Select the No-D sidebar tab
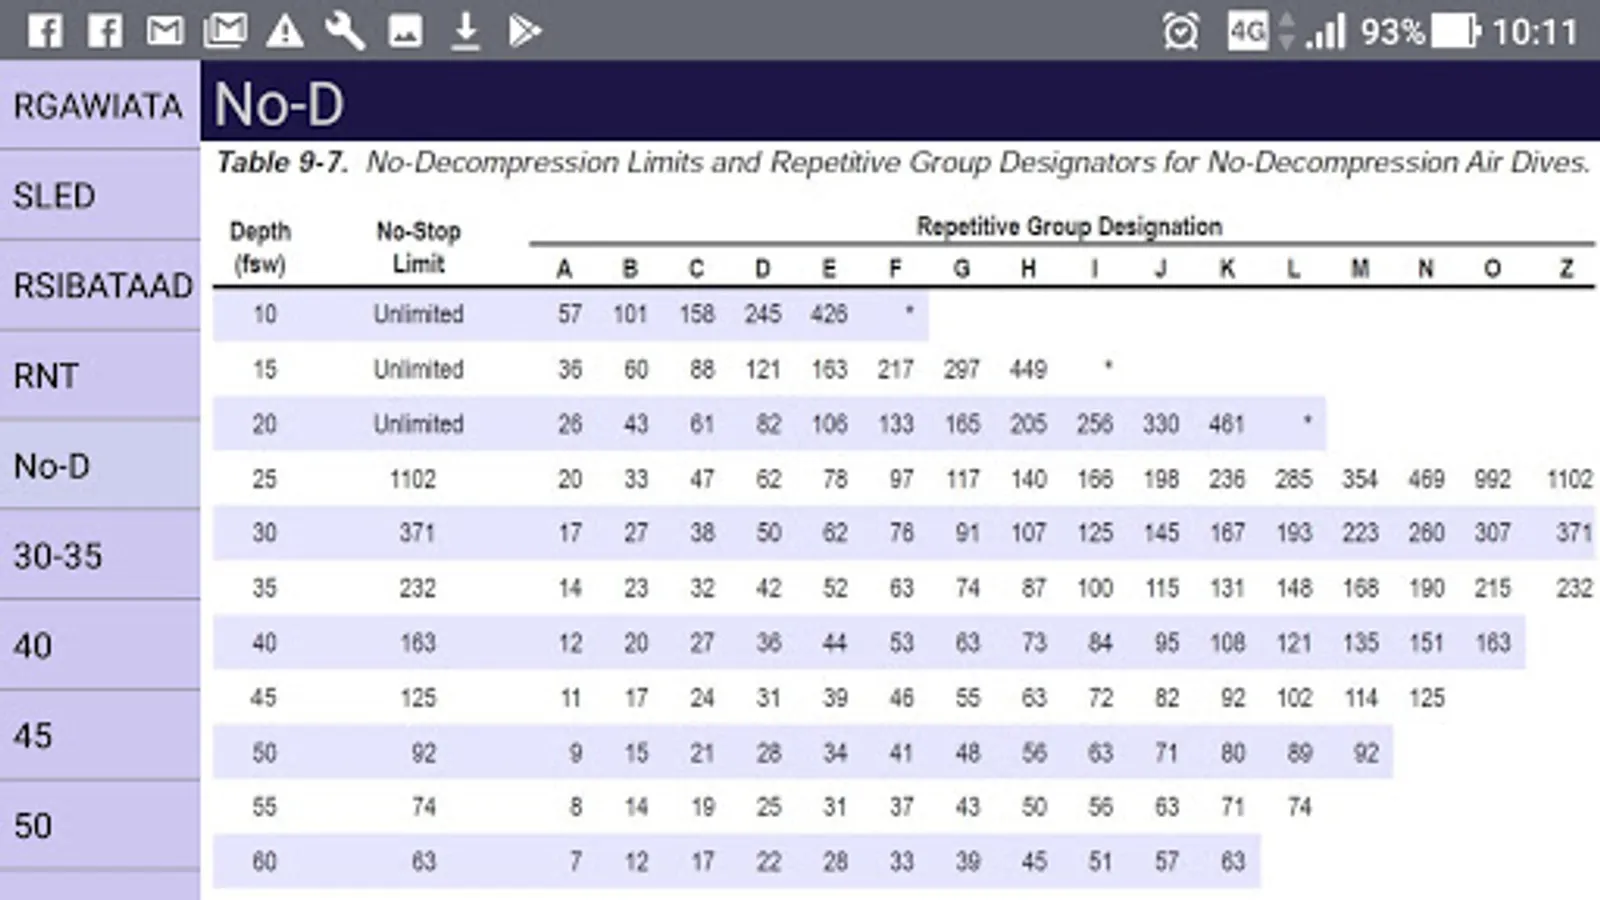 pyautogui.click(x=99, y=465)
